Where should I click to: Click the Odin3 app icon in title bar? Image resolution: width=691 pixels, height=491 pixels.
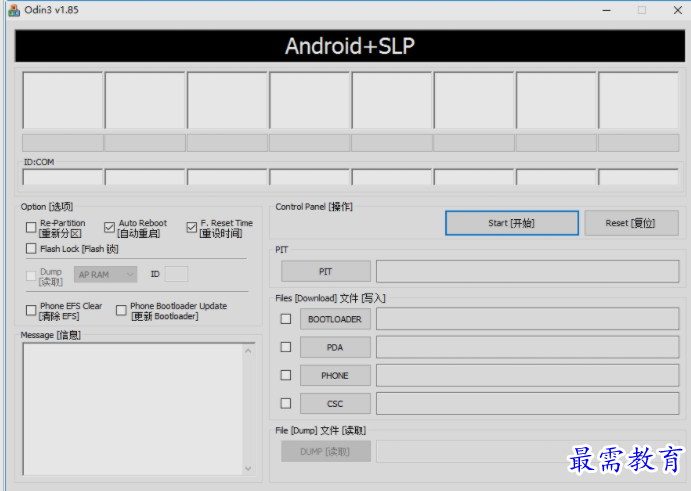tap(14, 10)
